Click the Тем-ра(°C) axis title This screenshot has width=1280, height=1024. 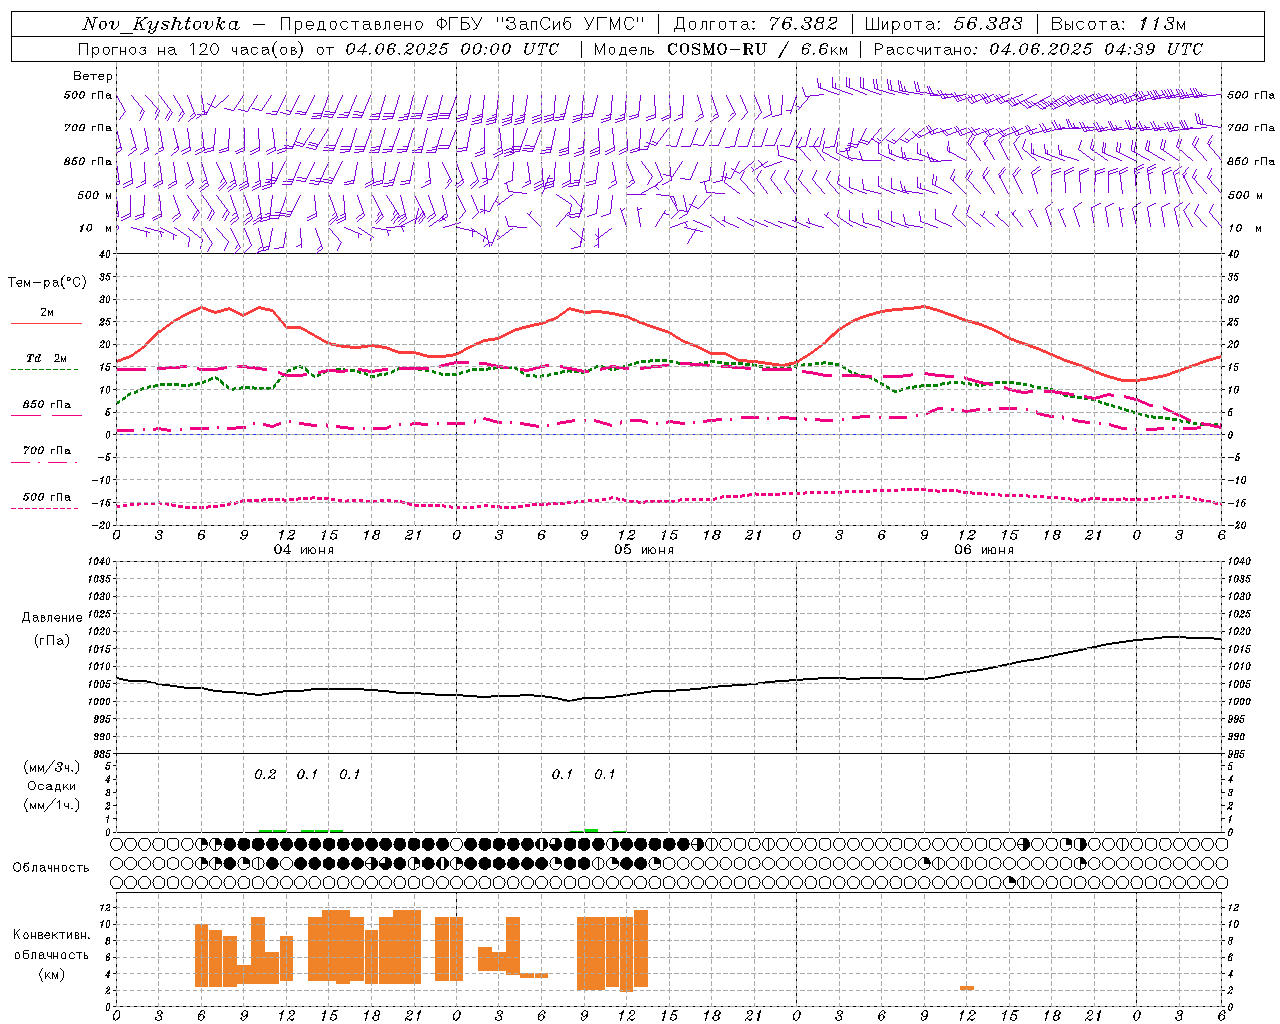click(47, 283)
